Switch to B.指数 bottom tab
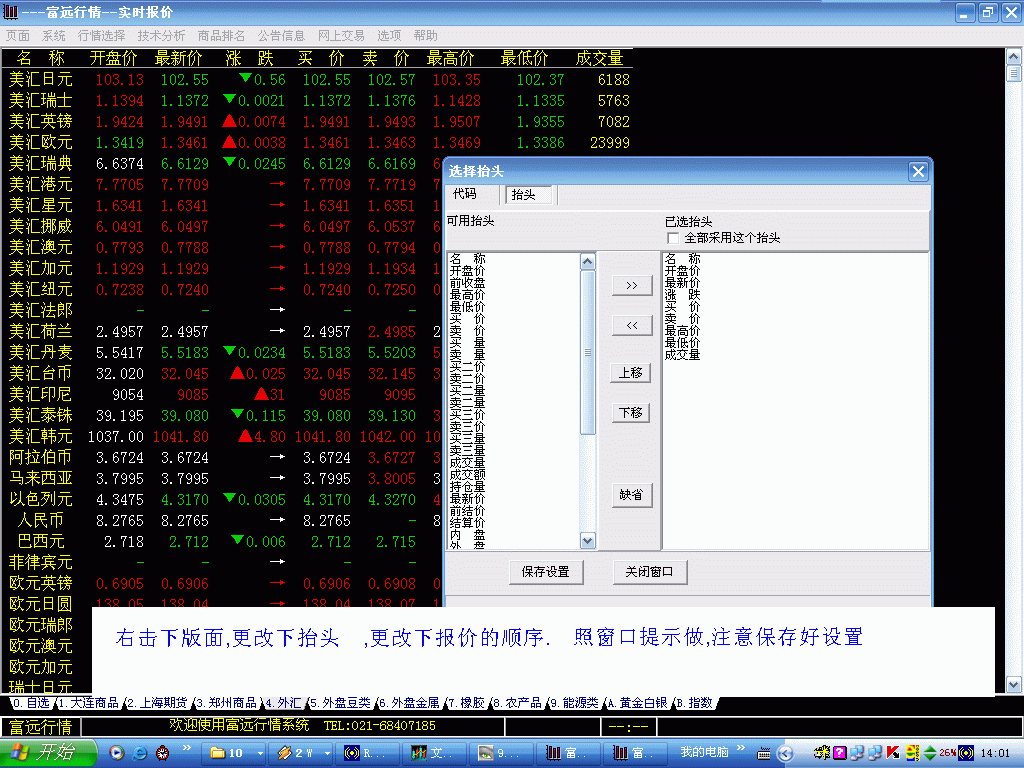 point(694,703)
